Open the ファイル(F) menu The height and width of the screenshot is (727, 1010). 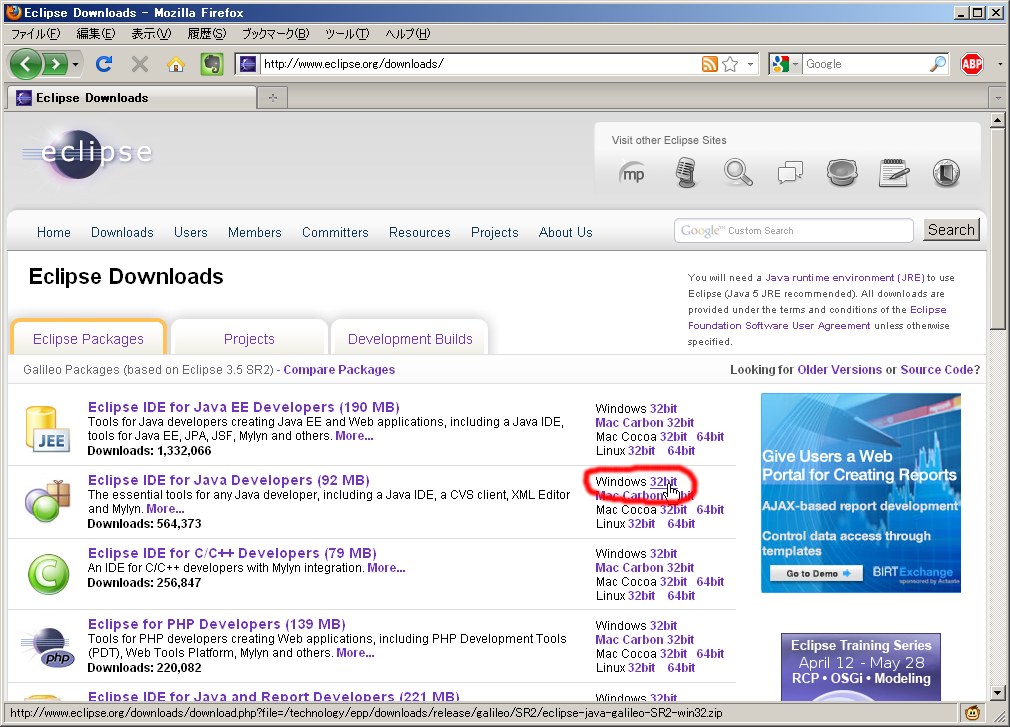coord(35,33)
